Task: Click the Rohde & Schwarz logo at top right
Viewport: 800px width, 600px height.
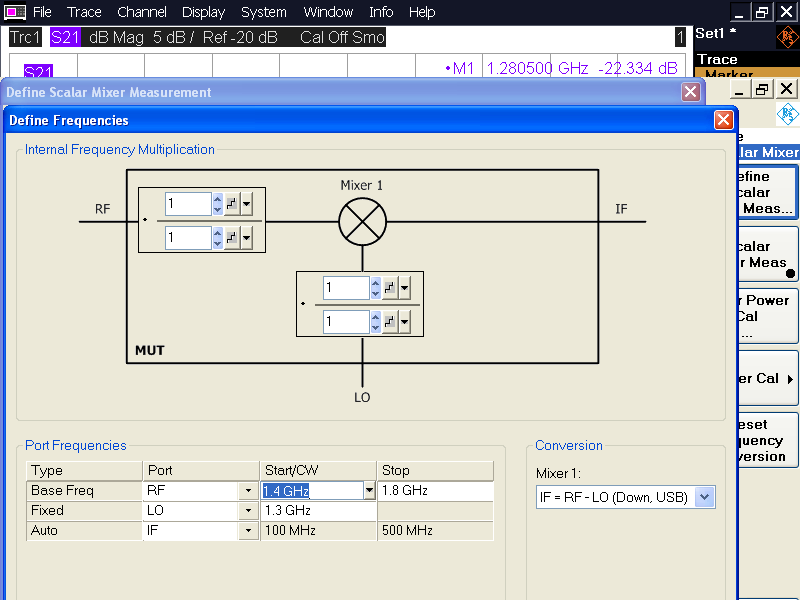Action: (x=787, y=38)
